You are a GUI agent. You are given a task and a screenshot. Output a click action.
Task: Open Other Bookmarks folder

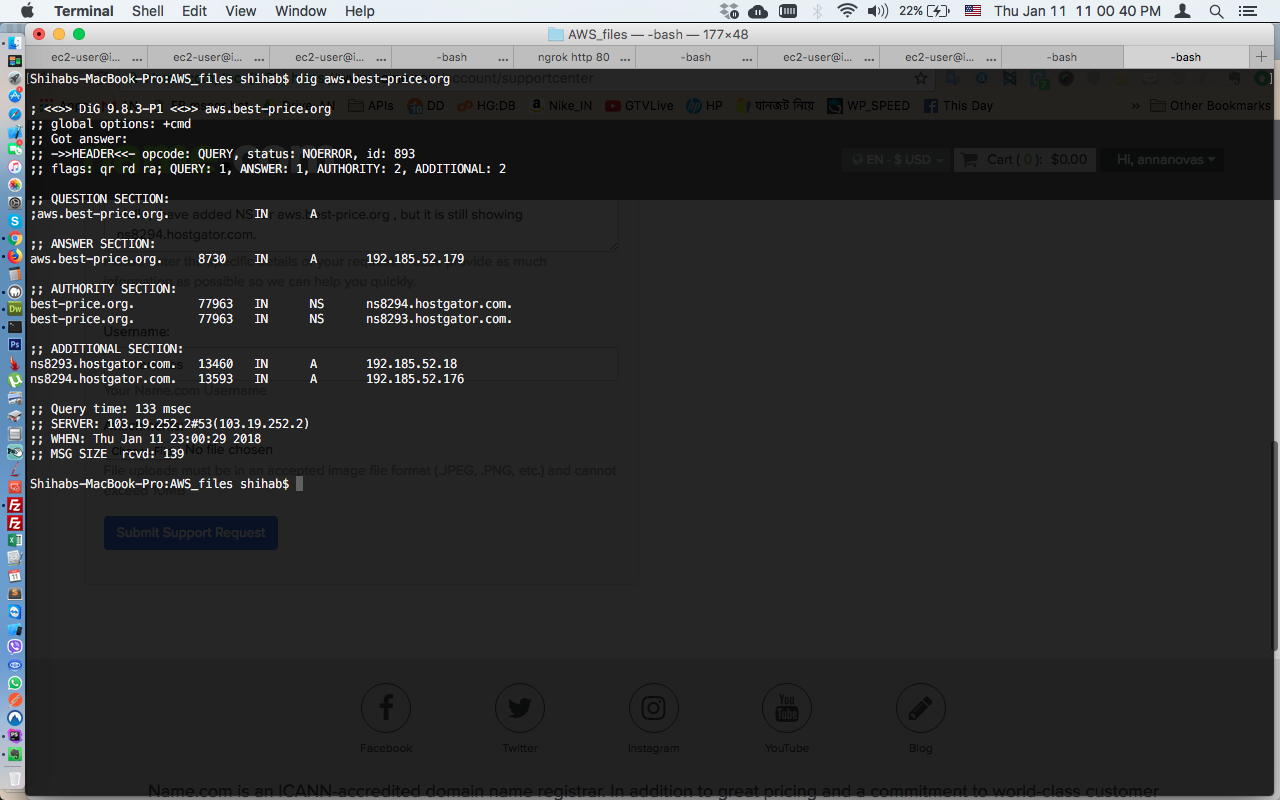pyautogui.click(x=1210, y=105)
